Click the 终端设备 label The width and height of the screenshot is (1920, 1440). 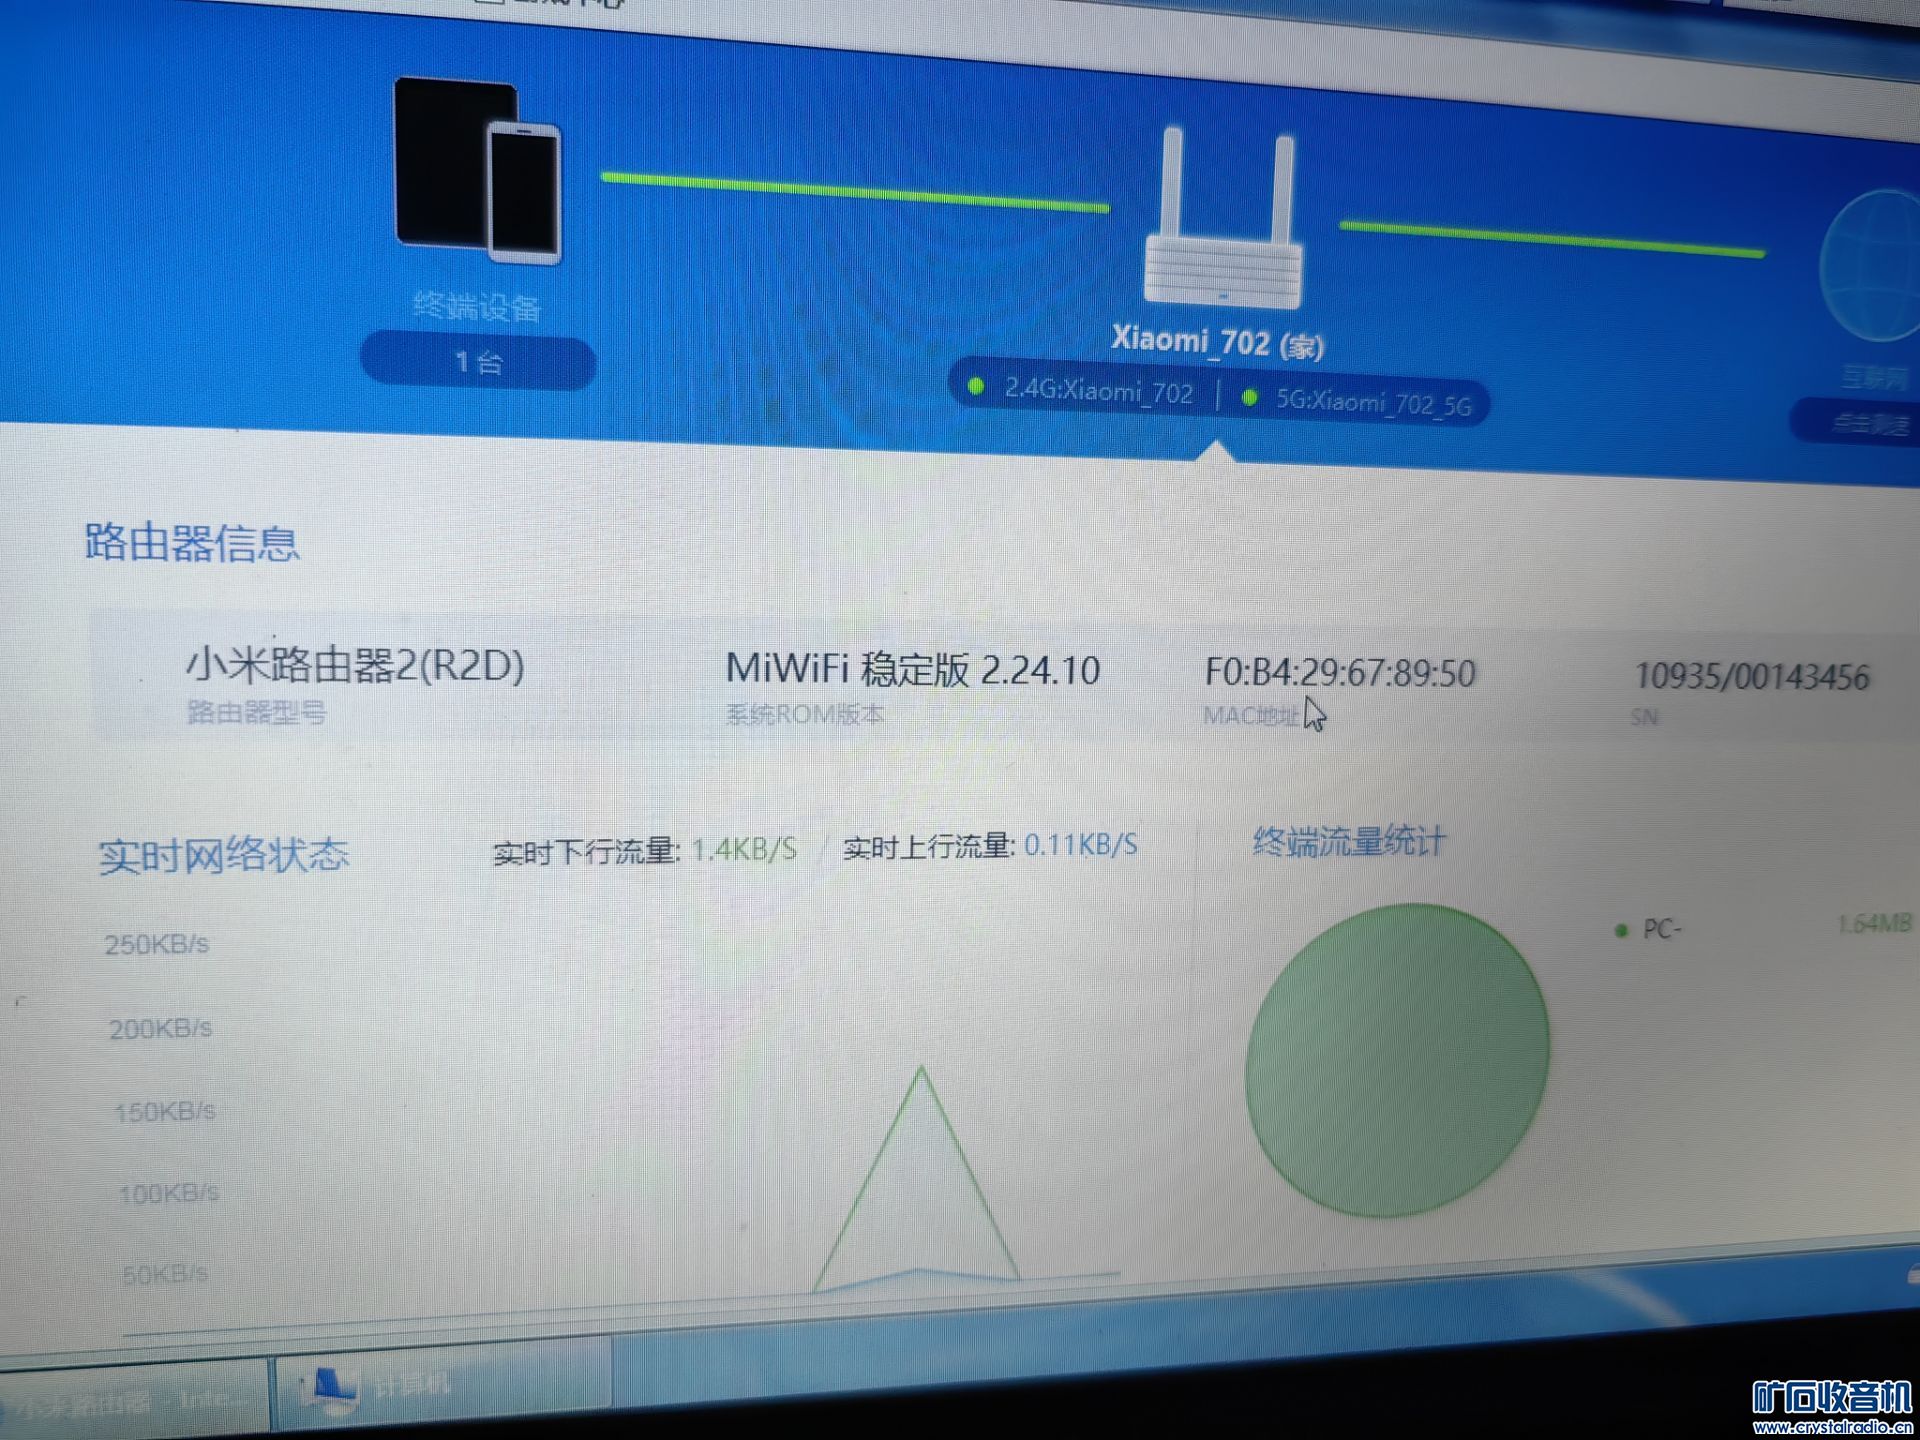pos(477,306)
